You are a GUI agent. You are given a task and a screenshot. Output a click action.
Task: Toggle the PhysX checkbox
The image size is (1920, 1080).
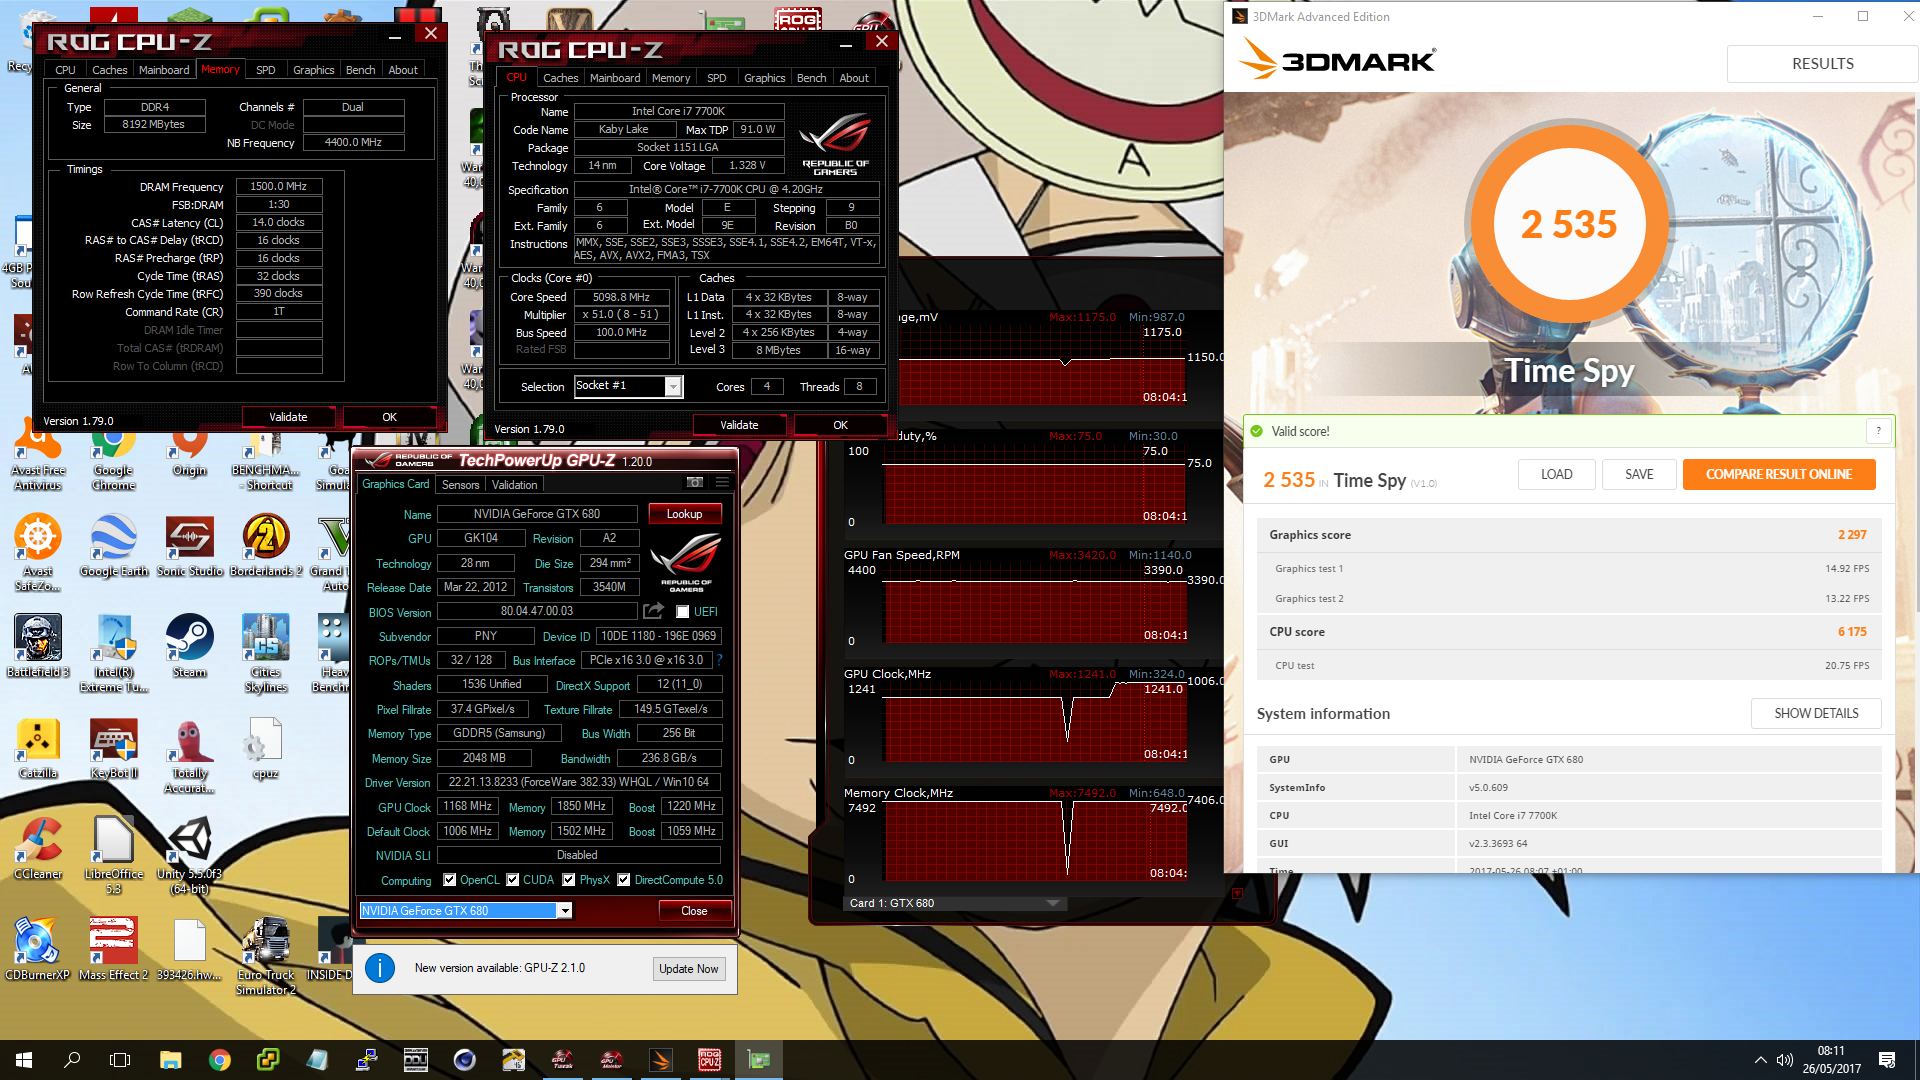tap(569, 880)
